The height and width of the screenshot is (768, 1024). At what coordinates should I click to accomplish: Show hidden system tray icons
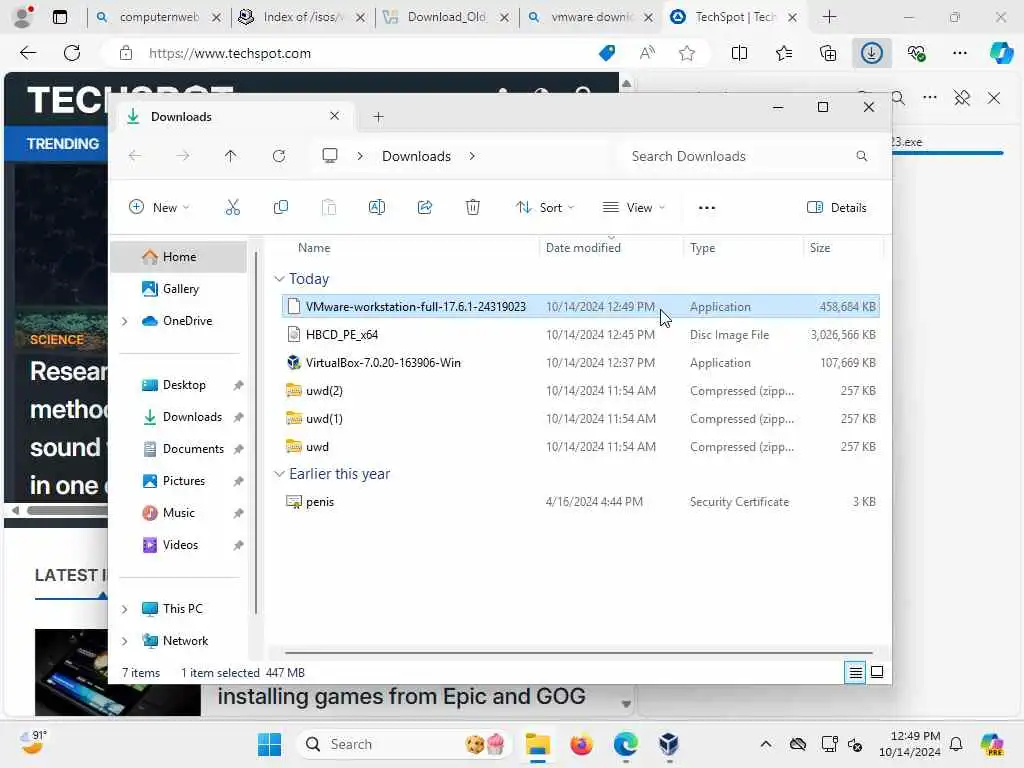(765, 744)
